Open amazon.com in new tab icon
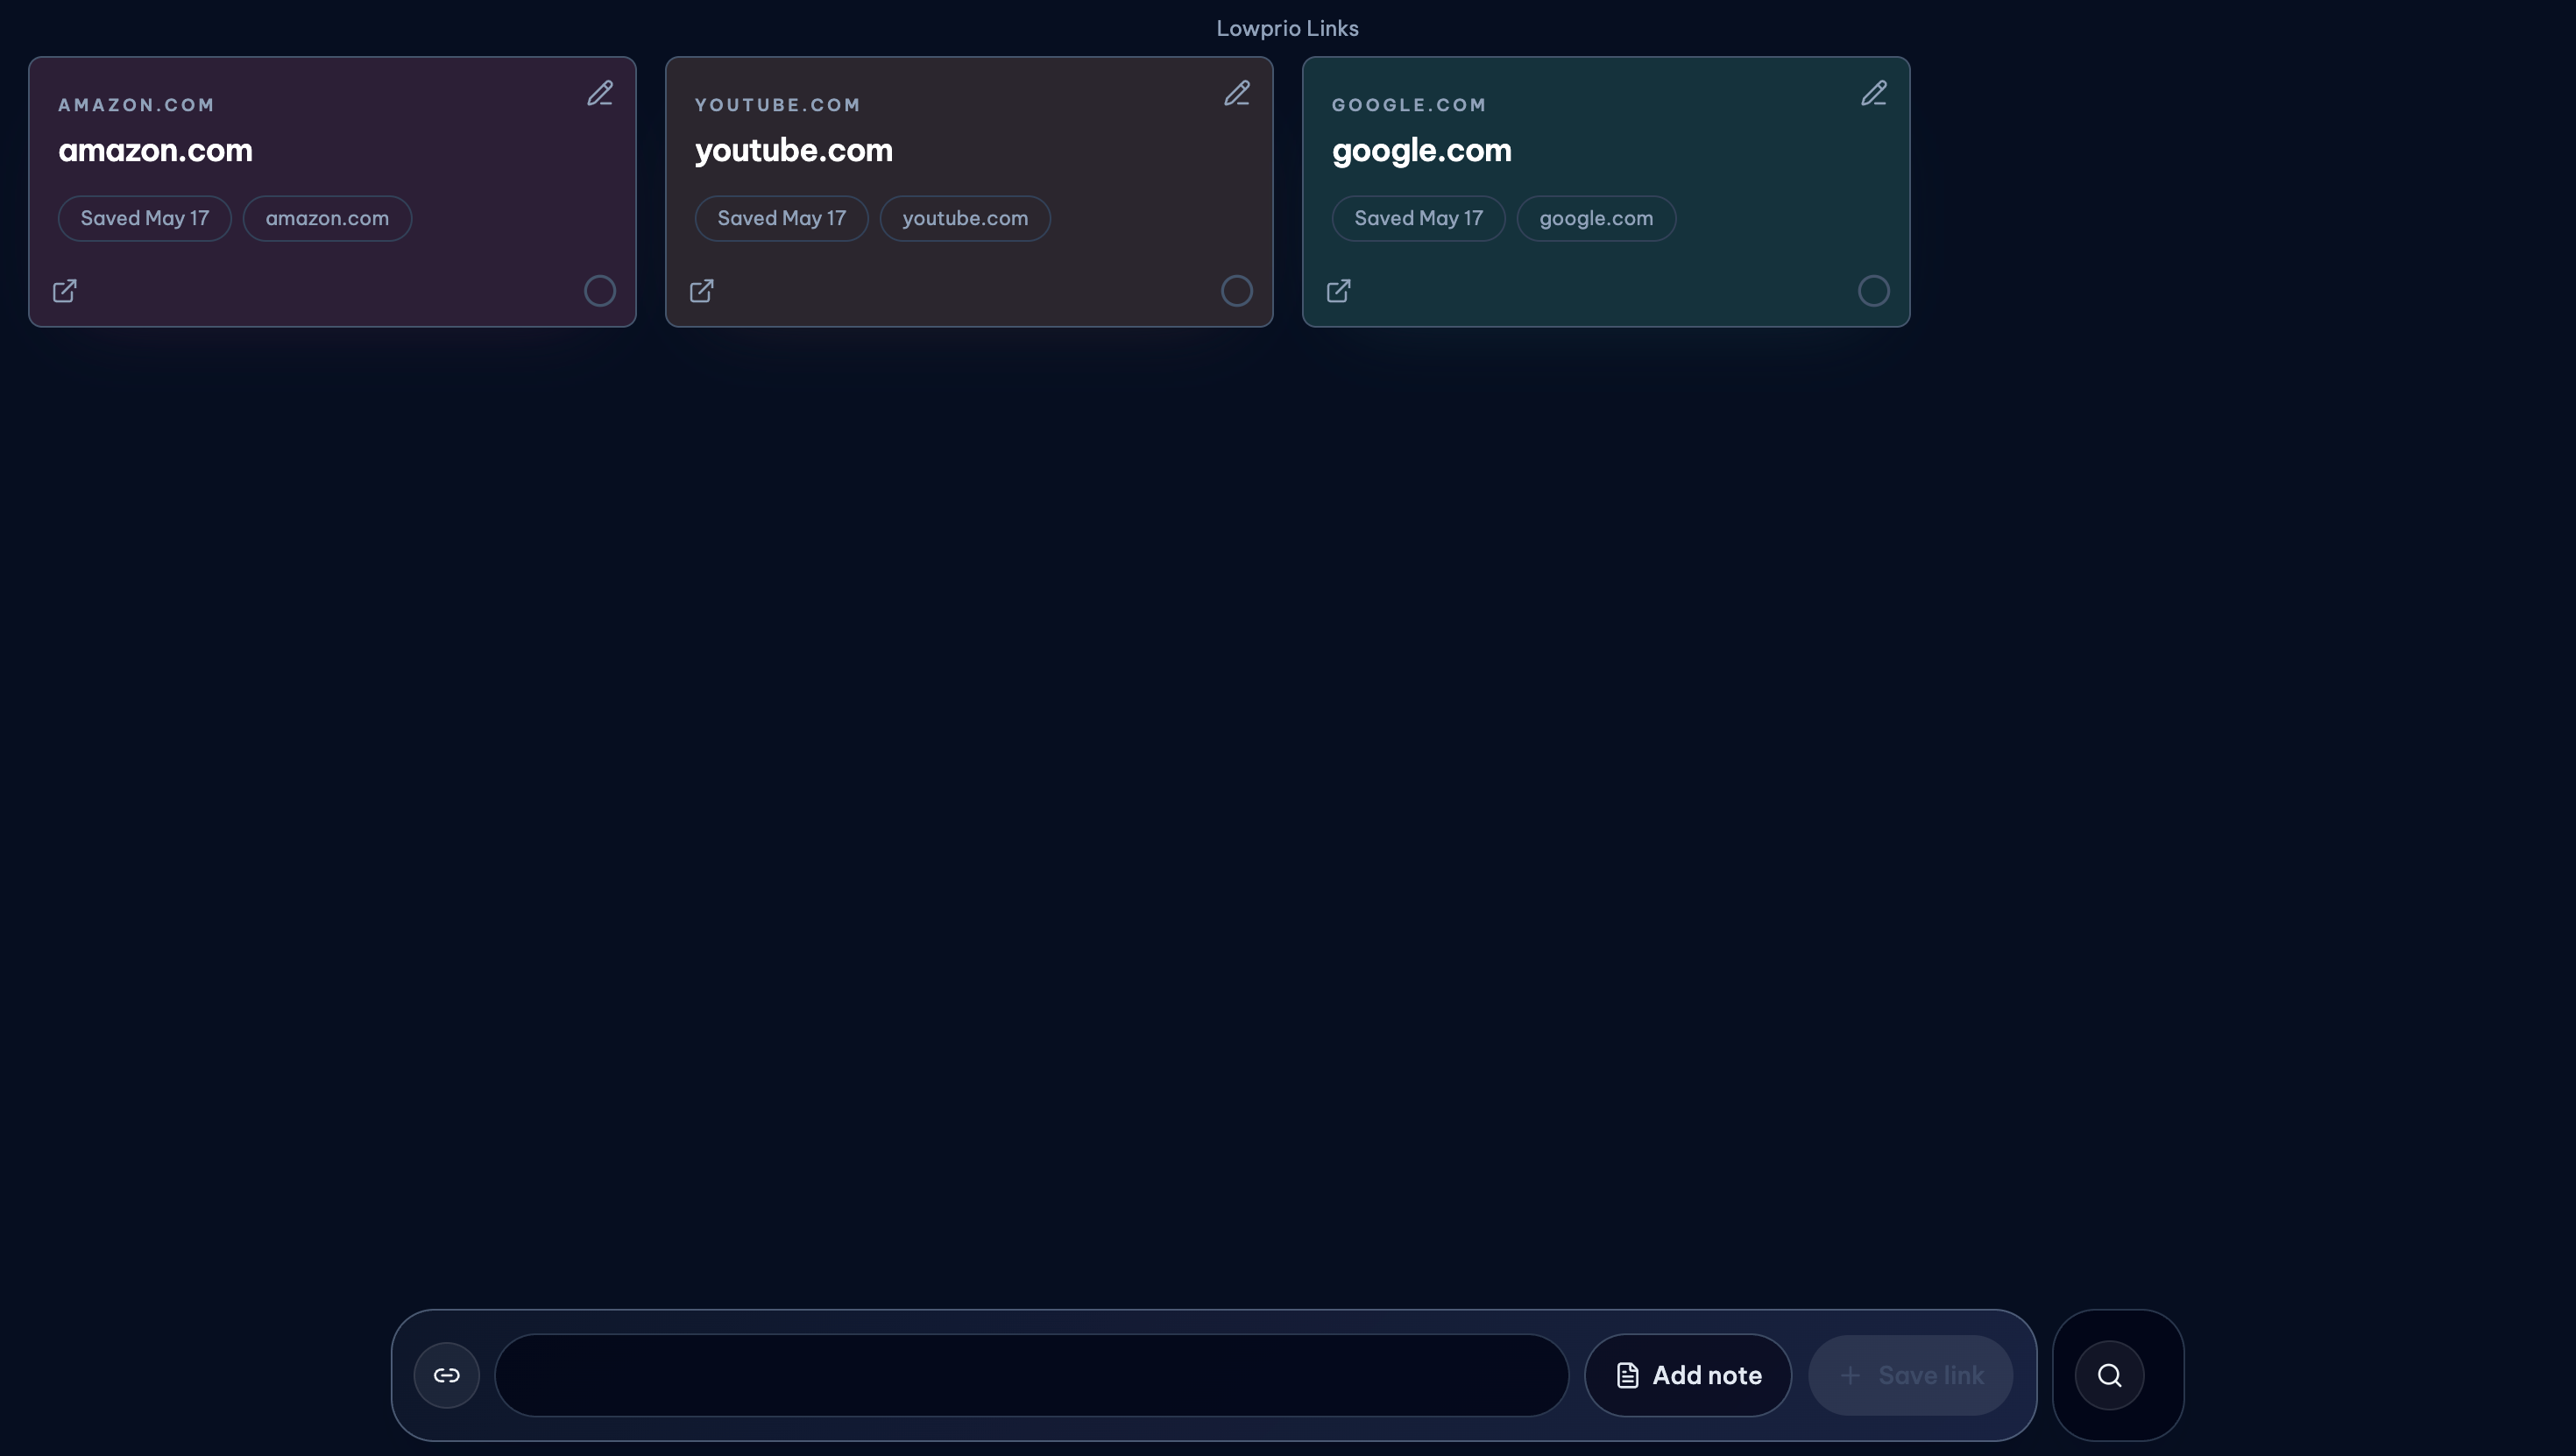 point(65,291)
